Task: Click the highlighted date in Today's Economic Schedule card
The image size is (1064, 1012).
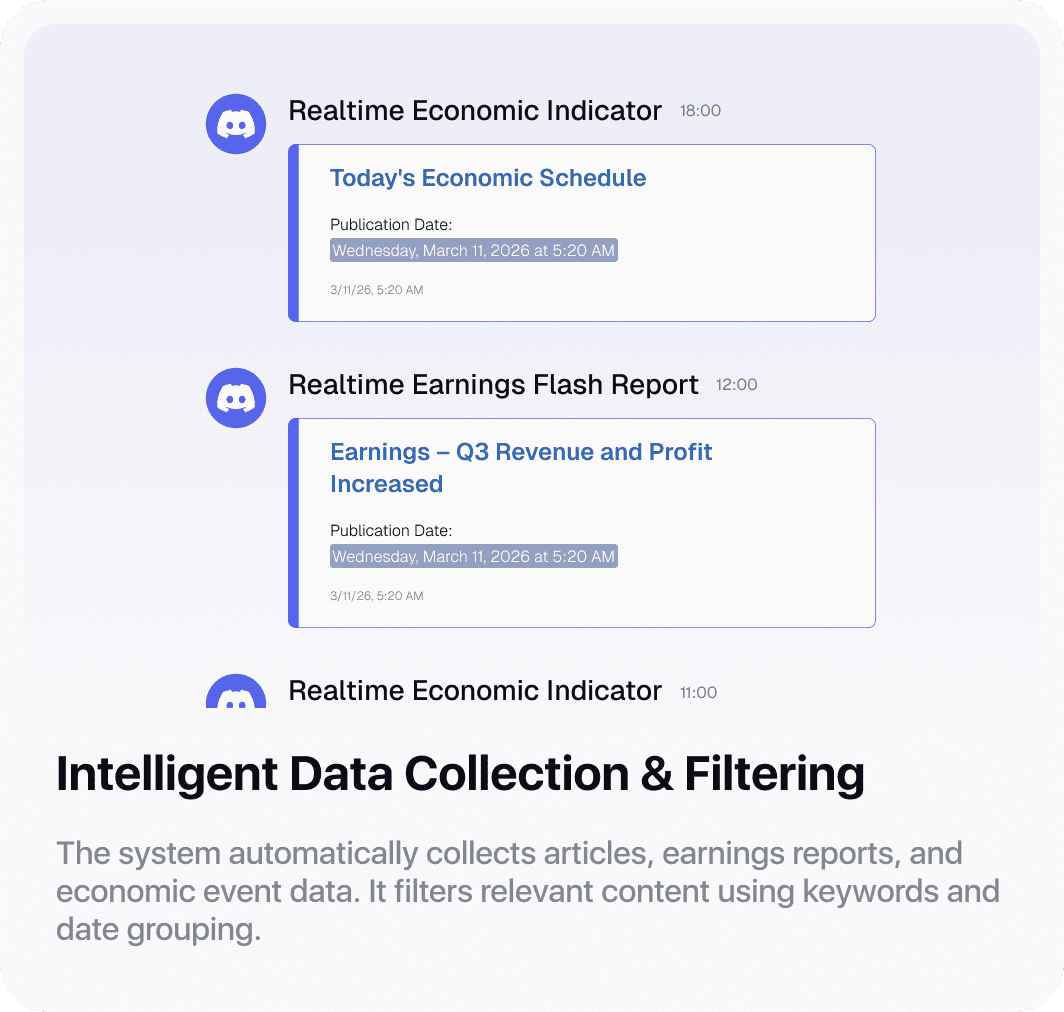Action: (473, 251)
